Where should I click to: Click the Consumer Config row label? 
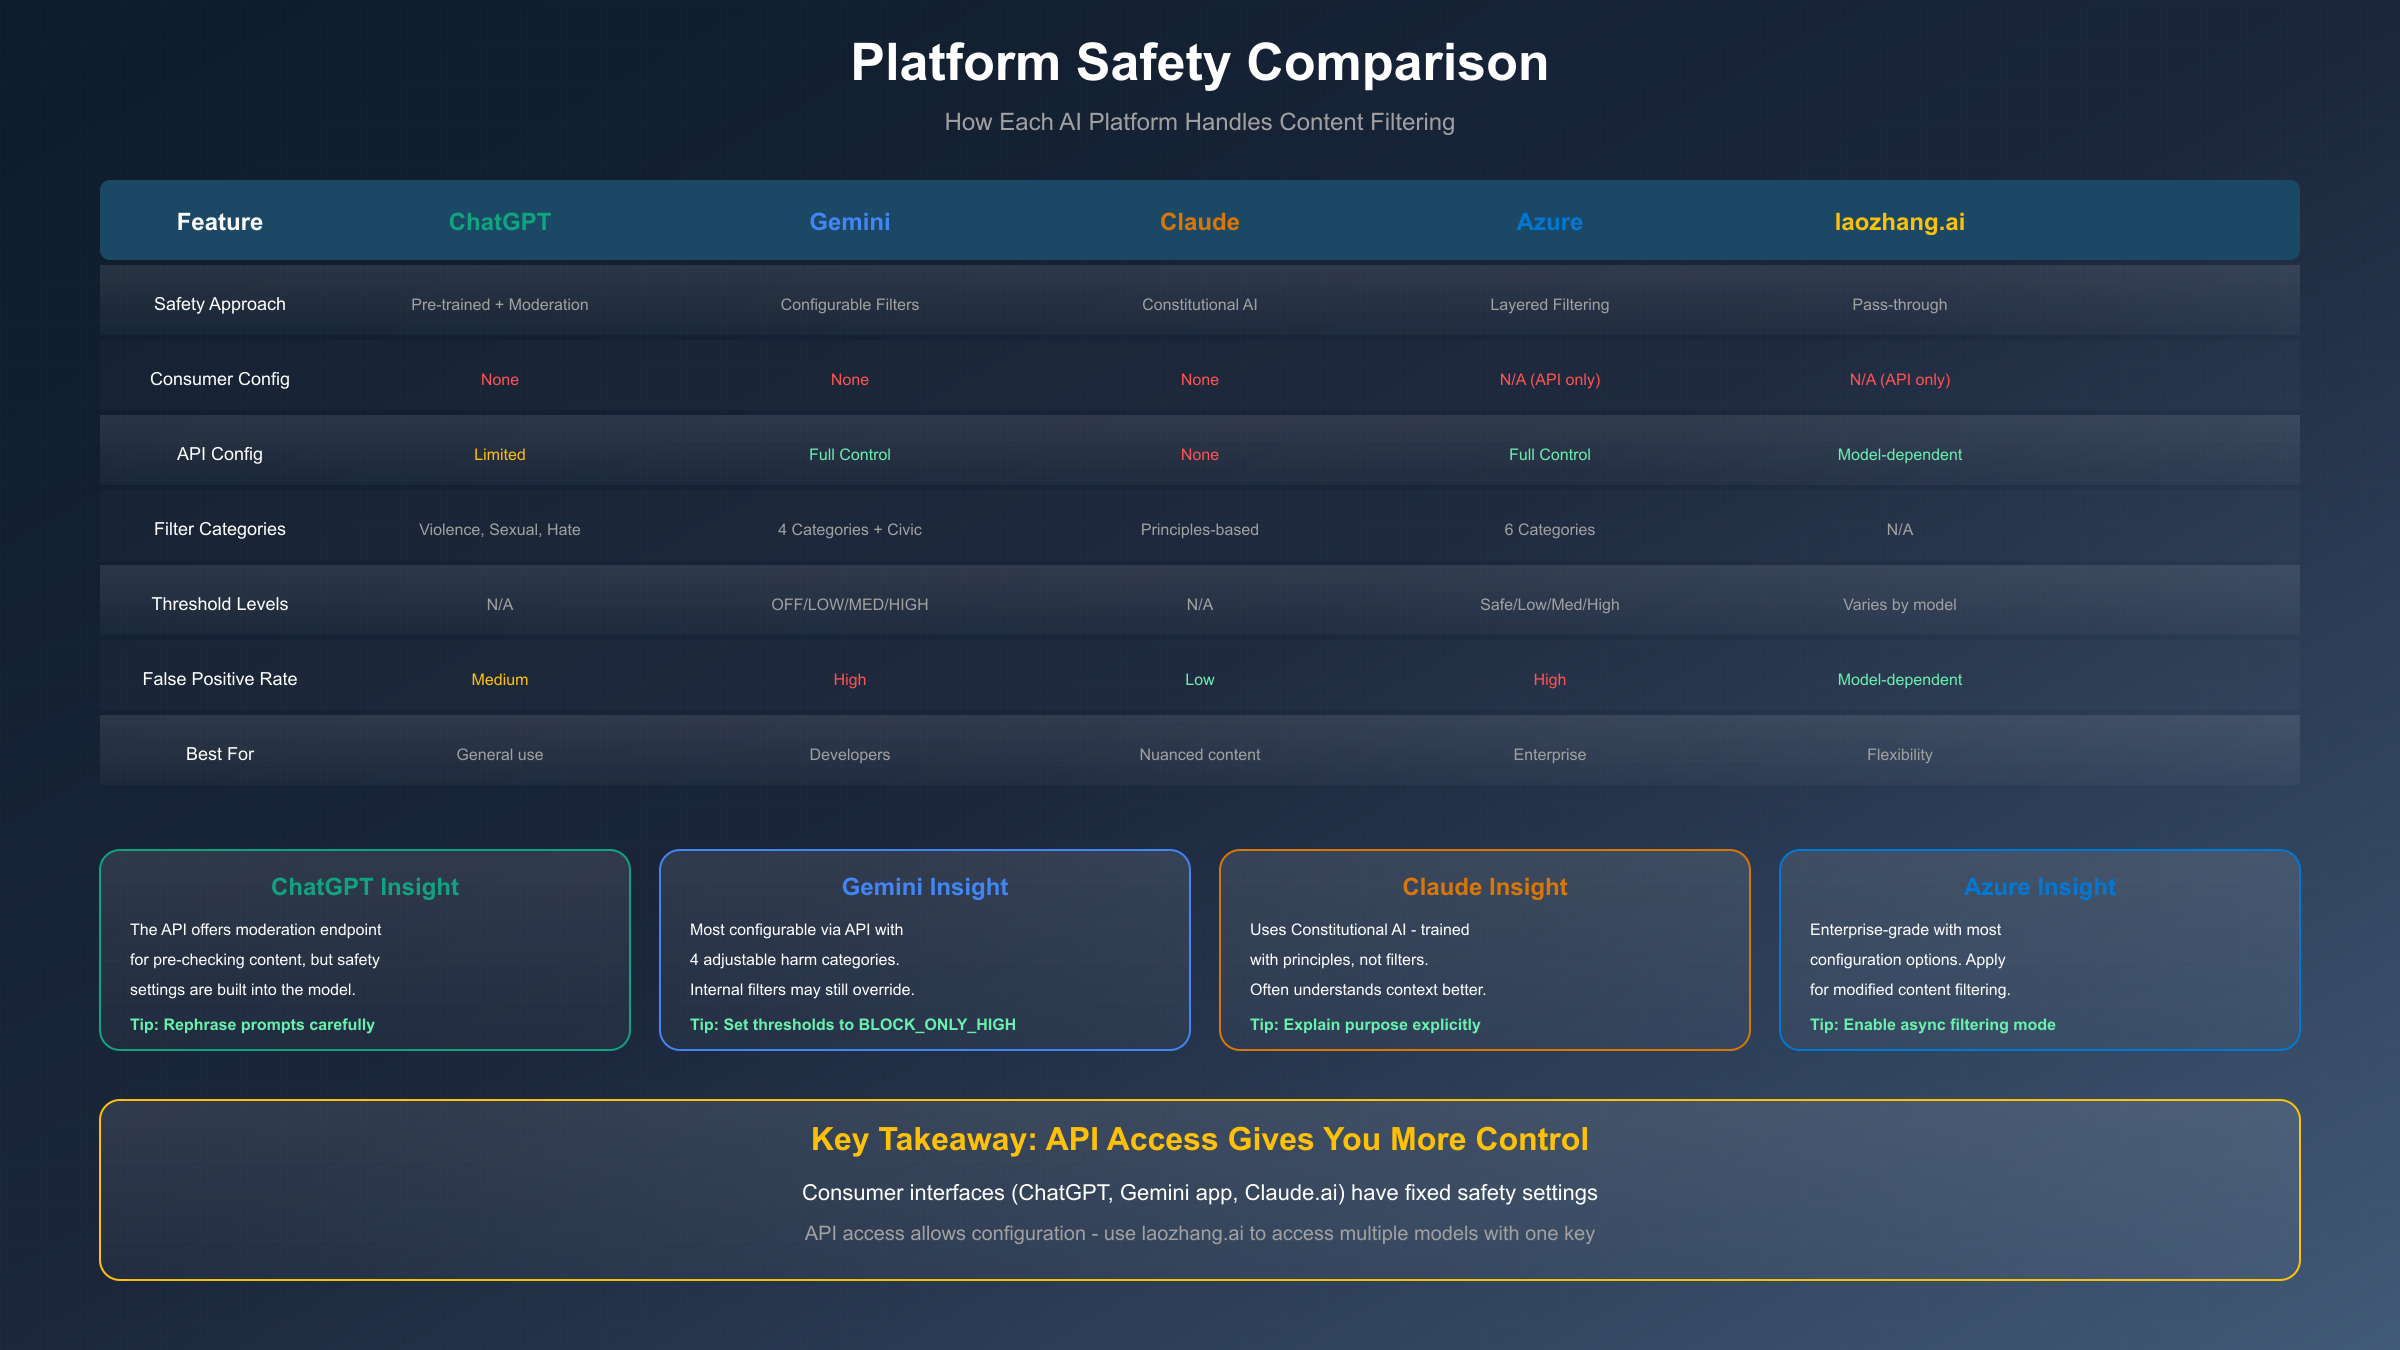219,378
